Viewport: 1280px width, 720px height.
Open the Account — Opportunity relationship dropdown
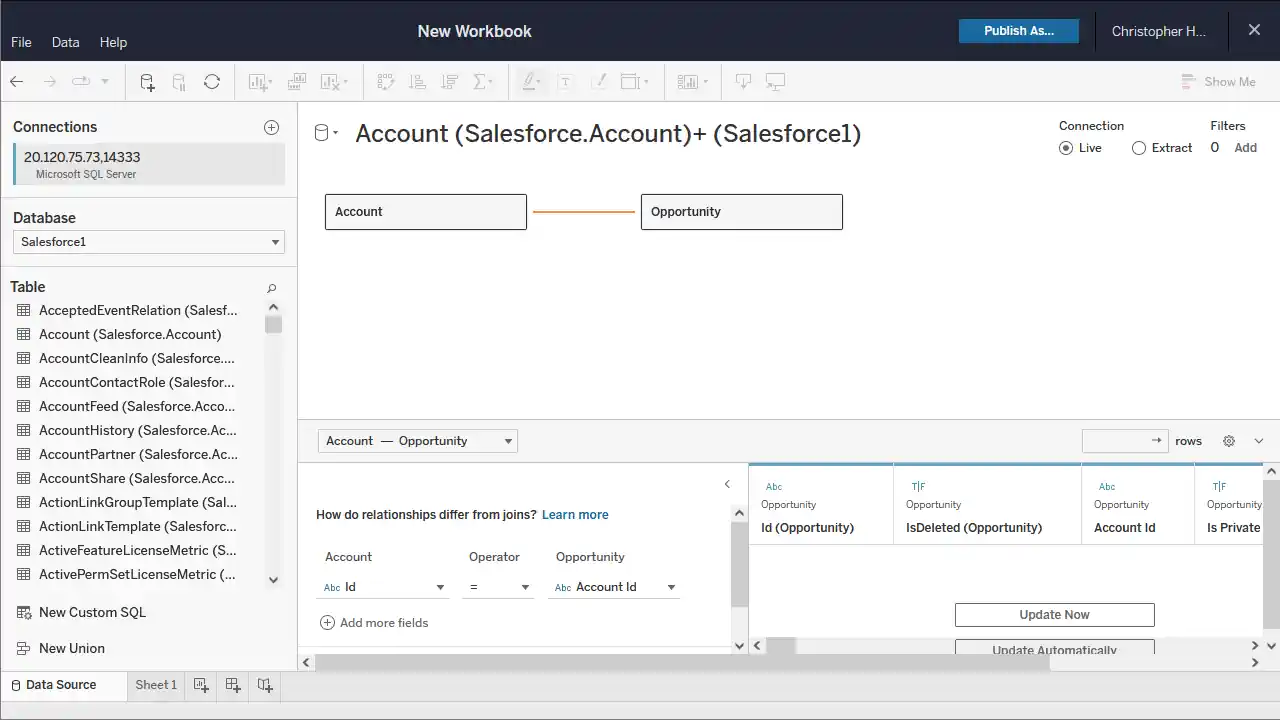tap(417, 441)
